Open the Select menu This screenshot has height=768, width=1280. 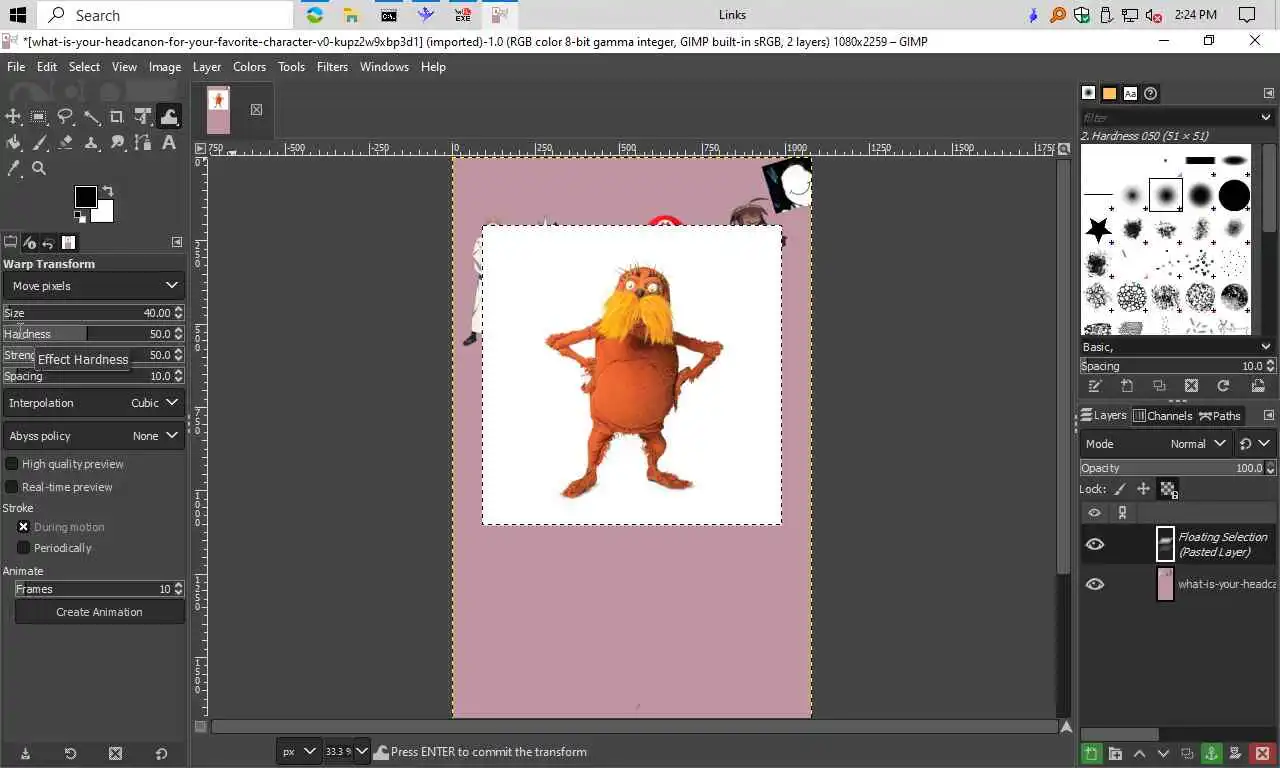tap(84, 67)
